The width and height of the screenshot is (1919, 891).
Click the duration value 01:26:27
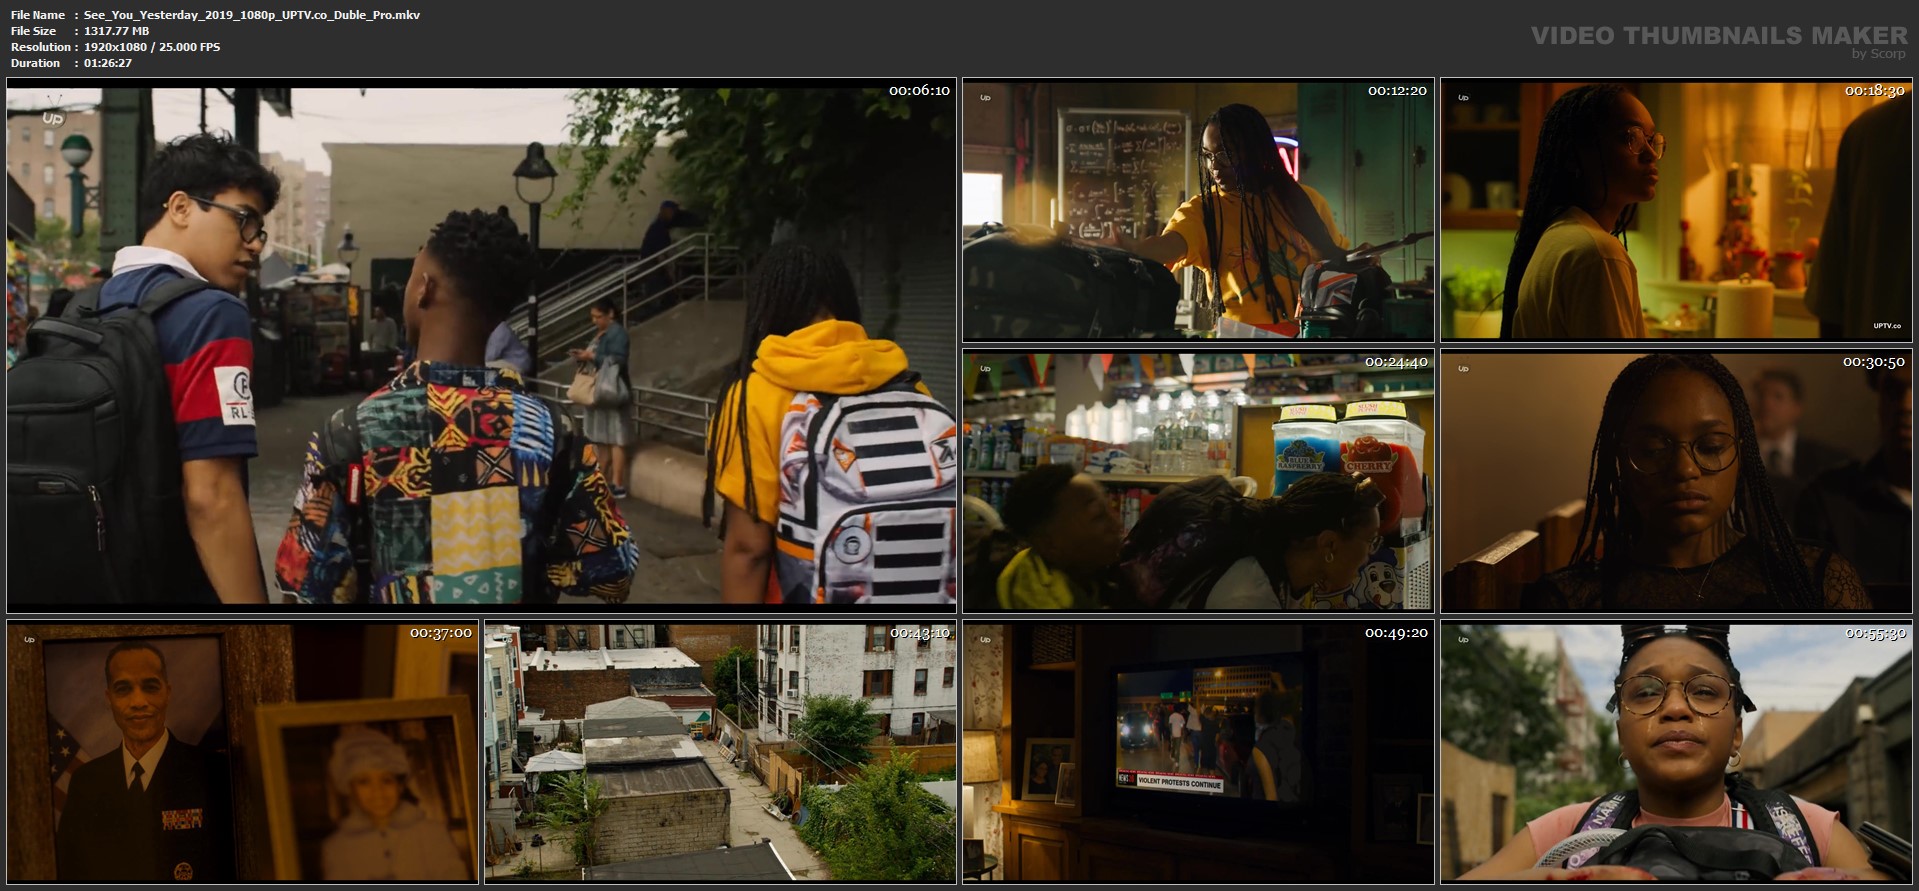pyautogui.click(x=108, y=63)
